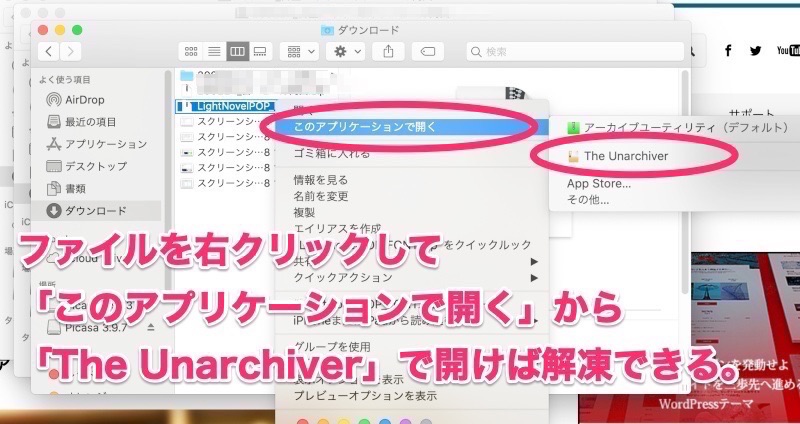The height and width of the screenshot is (424, 800).
Task: Open the gear action menu dropdown
Action: click(x=345, y=52)
